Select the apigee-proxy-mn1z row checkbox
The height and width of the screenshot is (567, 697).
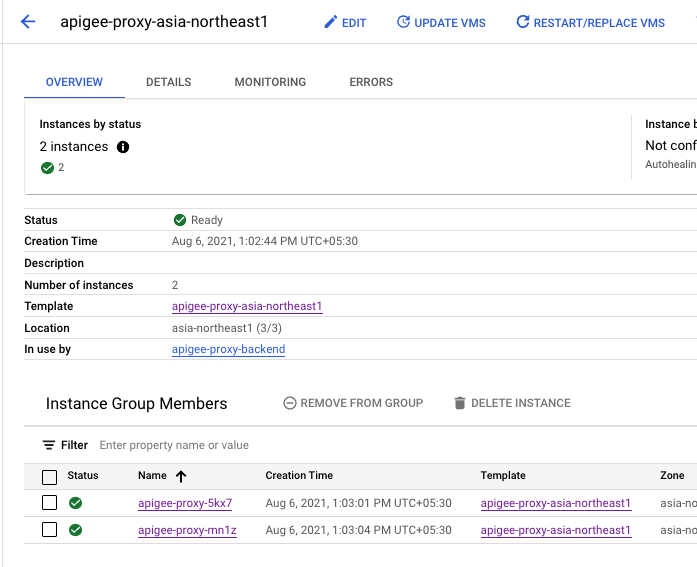(50, 530)
